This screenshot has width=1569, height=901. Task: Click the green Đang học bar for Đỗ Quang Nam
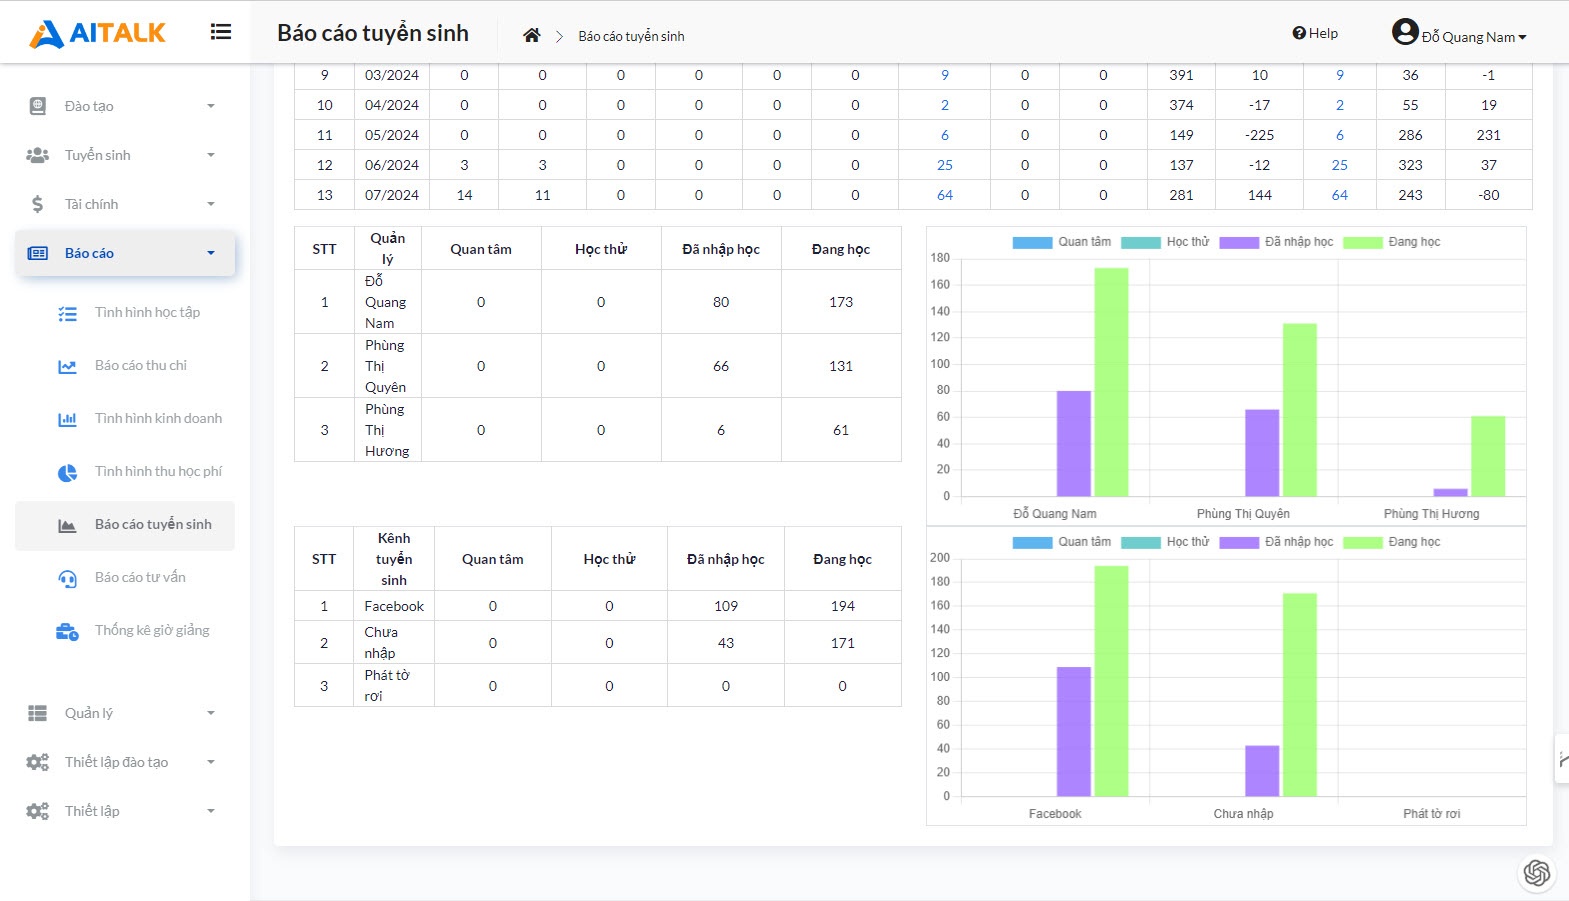point(1111,382)
